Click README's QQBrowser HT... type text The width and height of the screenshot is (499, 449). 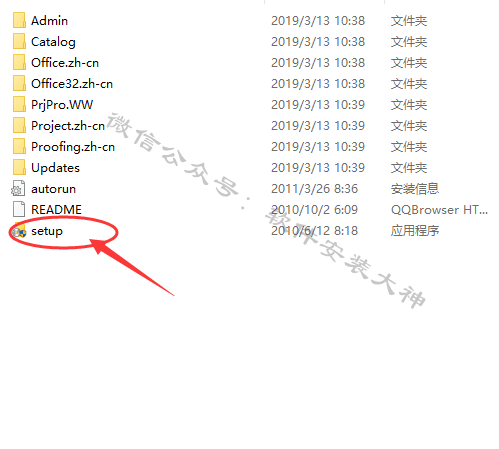point(439,210)
